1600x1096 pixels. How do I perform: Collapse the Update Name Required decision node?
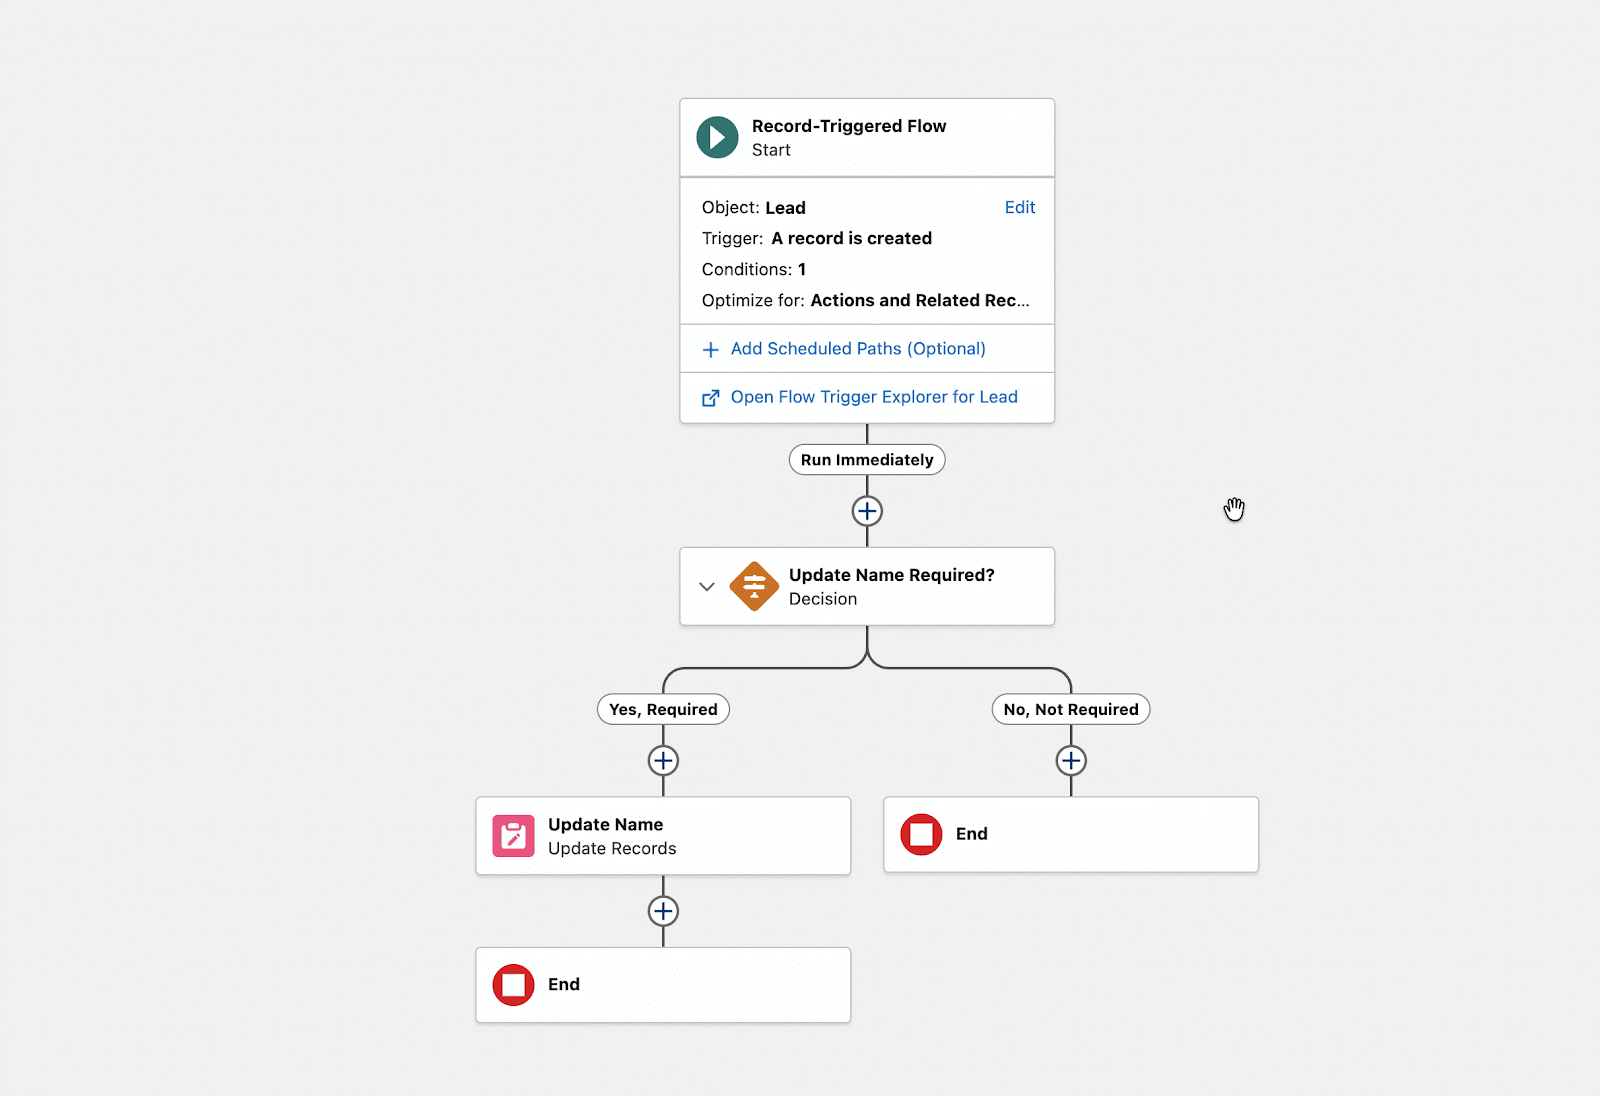pos(706,586)
